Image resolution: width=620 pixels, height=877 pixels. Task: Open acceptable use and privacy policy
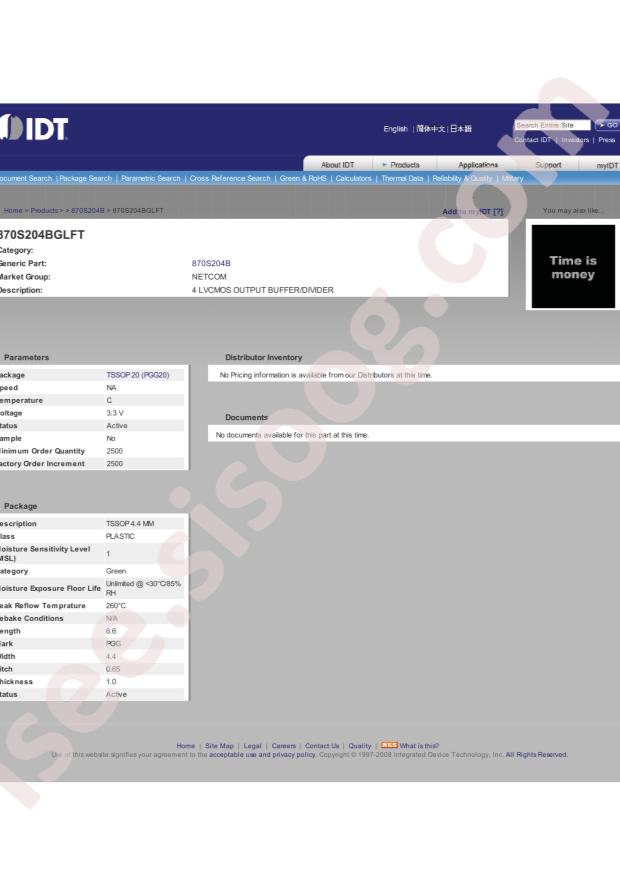(x=262, y=755)
